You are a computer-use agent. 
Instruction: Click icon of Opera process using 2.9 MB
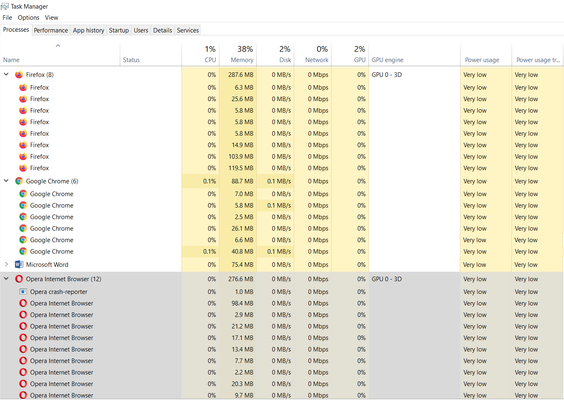click(23, 315)
